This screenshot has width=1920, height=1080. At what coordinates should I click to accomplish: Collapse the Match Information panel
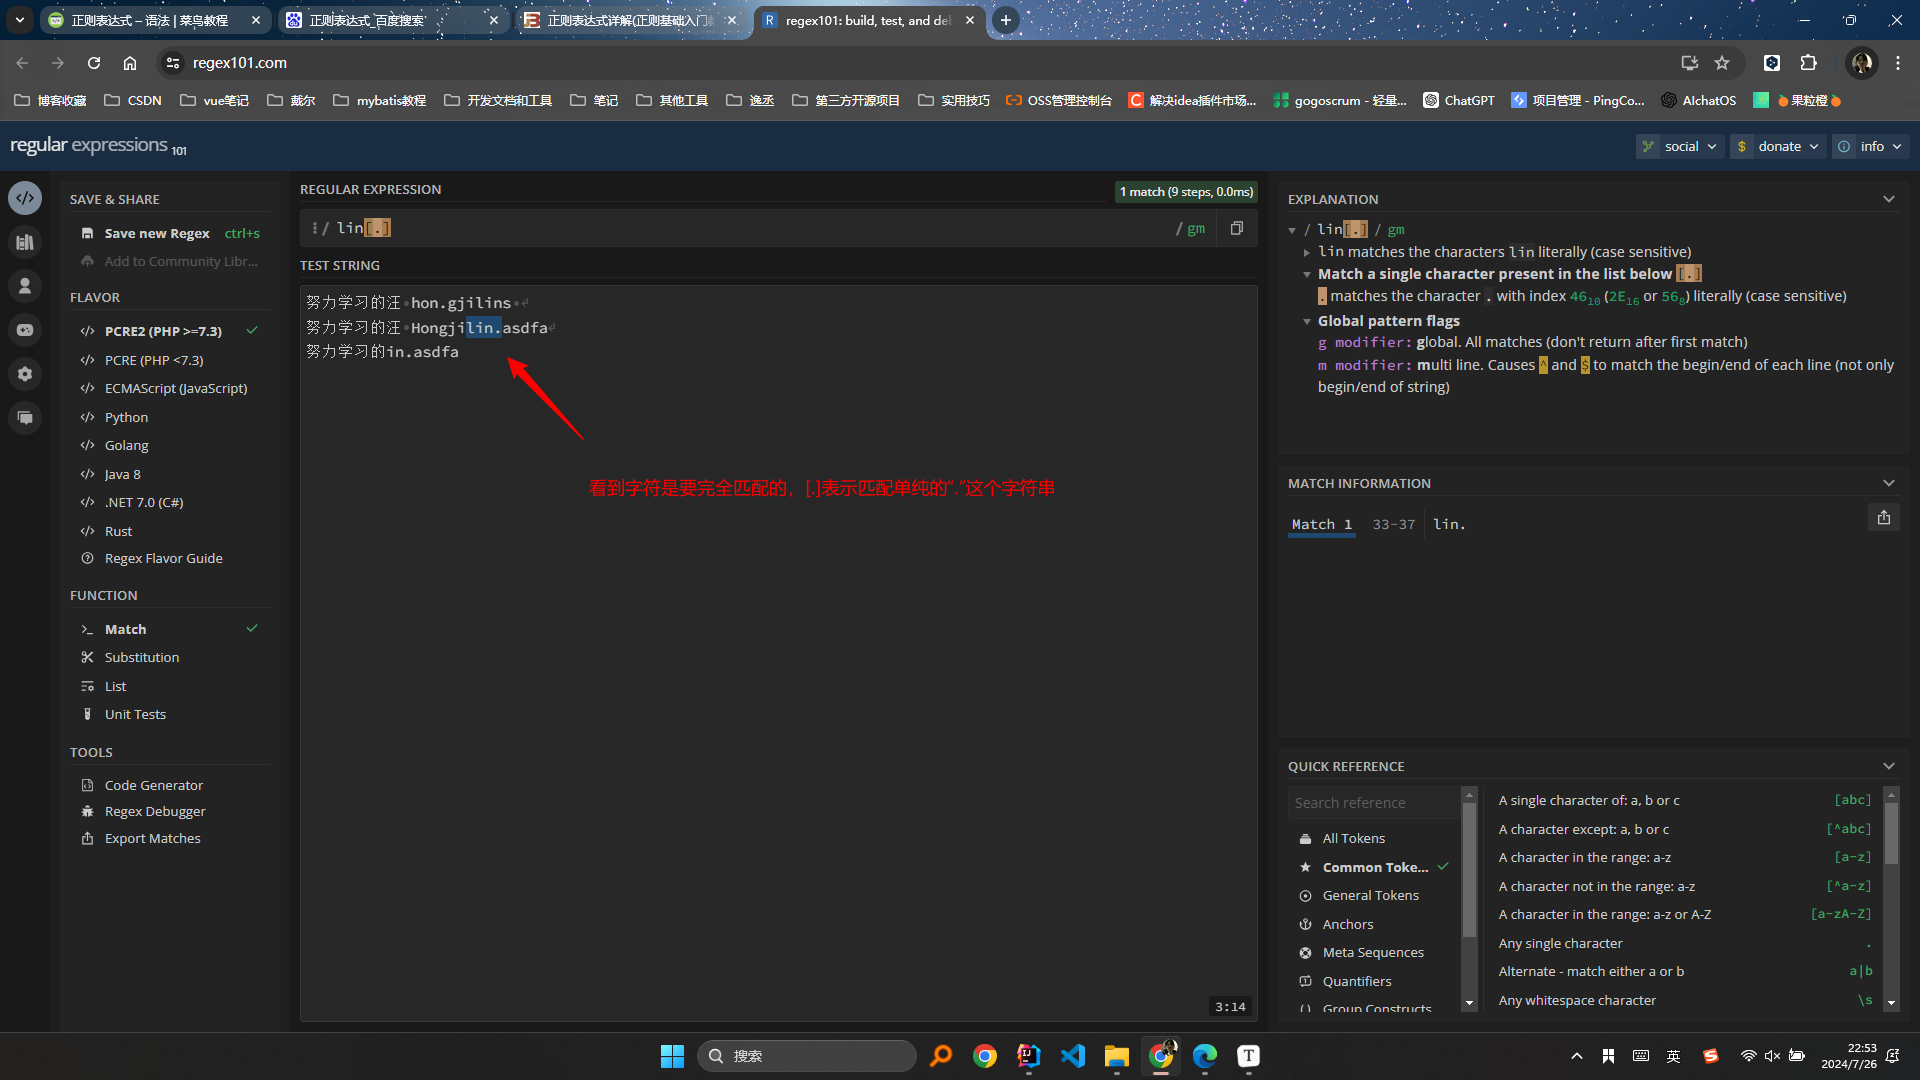click(1889, 483)
